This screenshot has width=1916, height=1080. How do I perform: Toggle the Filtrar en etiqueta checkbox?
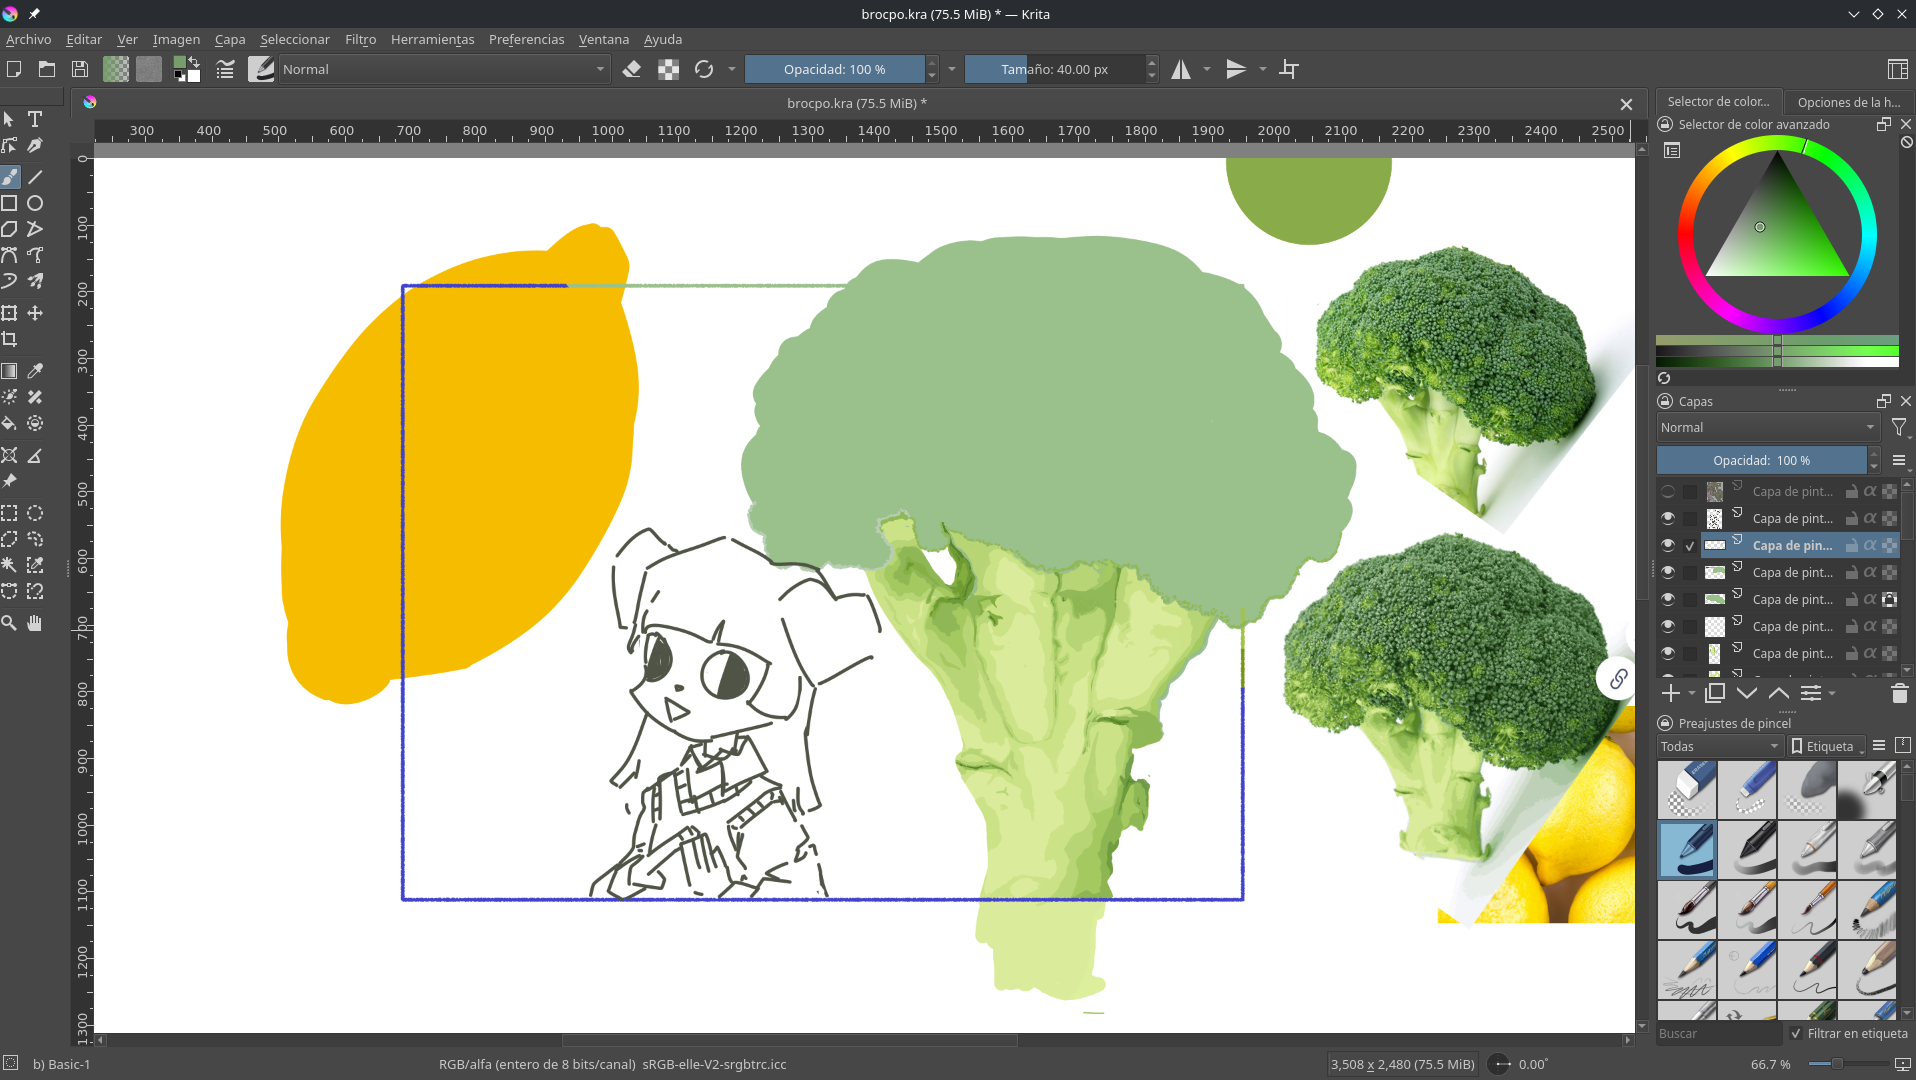coord(1796,1033)
